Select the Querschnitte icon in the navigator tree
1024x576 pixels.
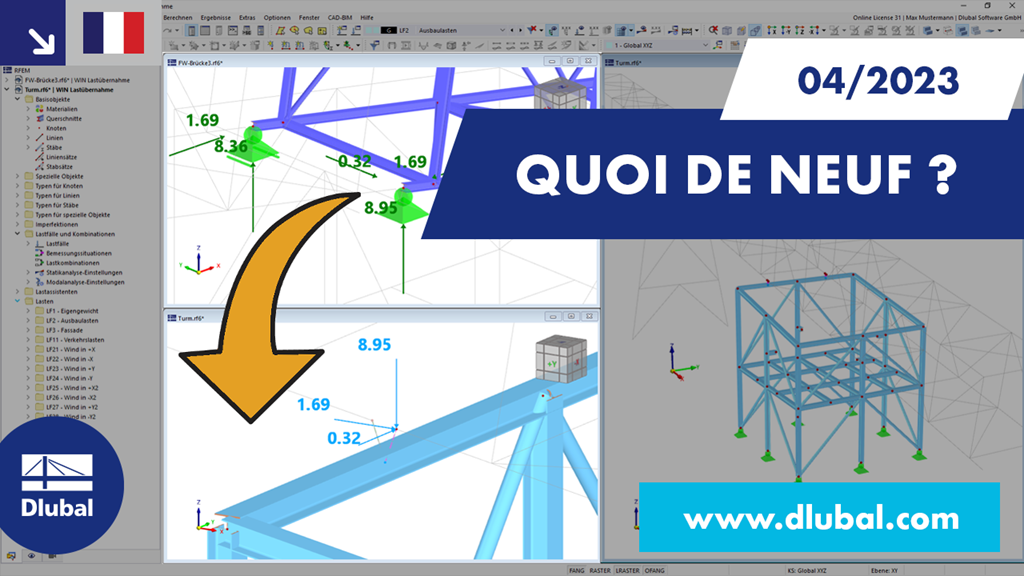[x=41, y=119]
